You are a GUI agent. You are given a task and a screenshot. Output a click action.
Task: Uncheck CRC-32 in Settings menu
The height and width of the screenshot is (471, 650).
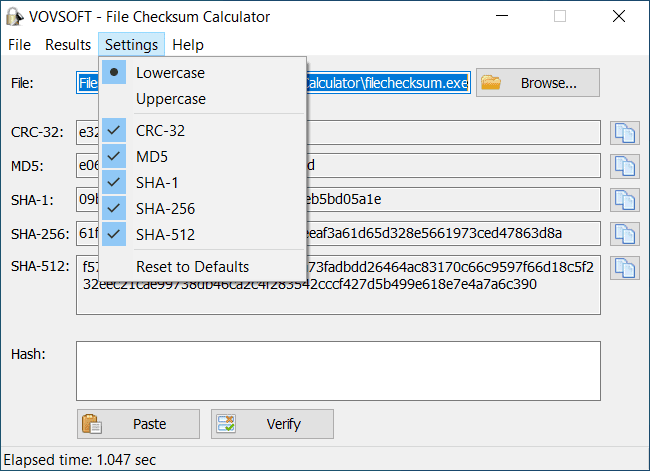(203, 131)
